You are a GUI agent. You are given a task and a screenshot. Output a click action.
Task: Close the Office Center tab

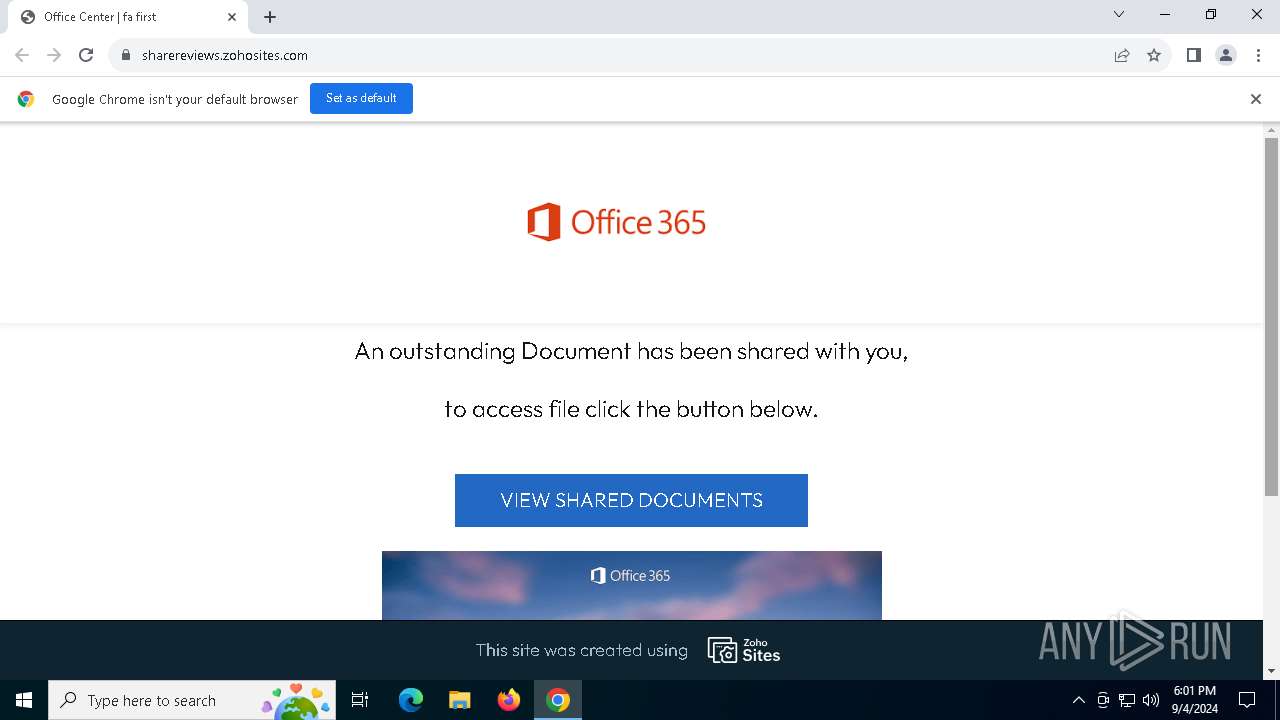232,17
